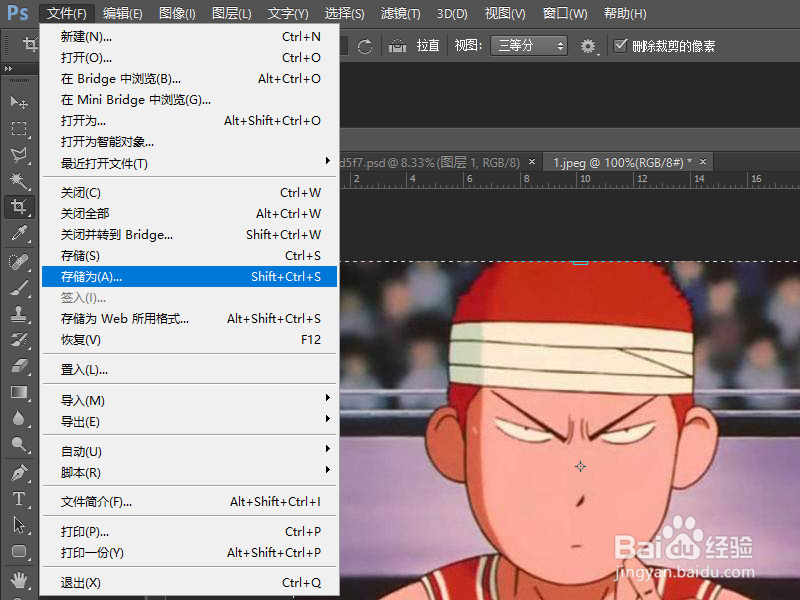The image size is (800, 600).
Task: Open the 文件(F) menu
Action: pyautogui.click(x=67, y=13)
